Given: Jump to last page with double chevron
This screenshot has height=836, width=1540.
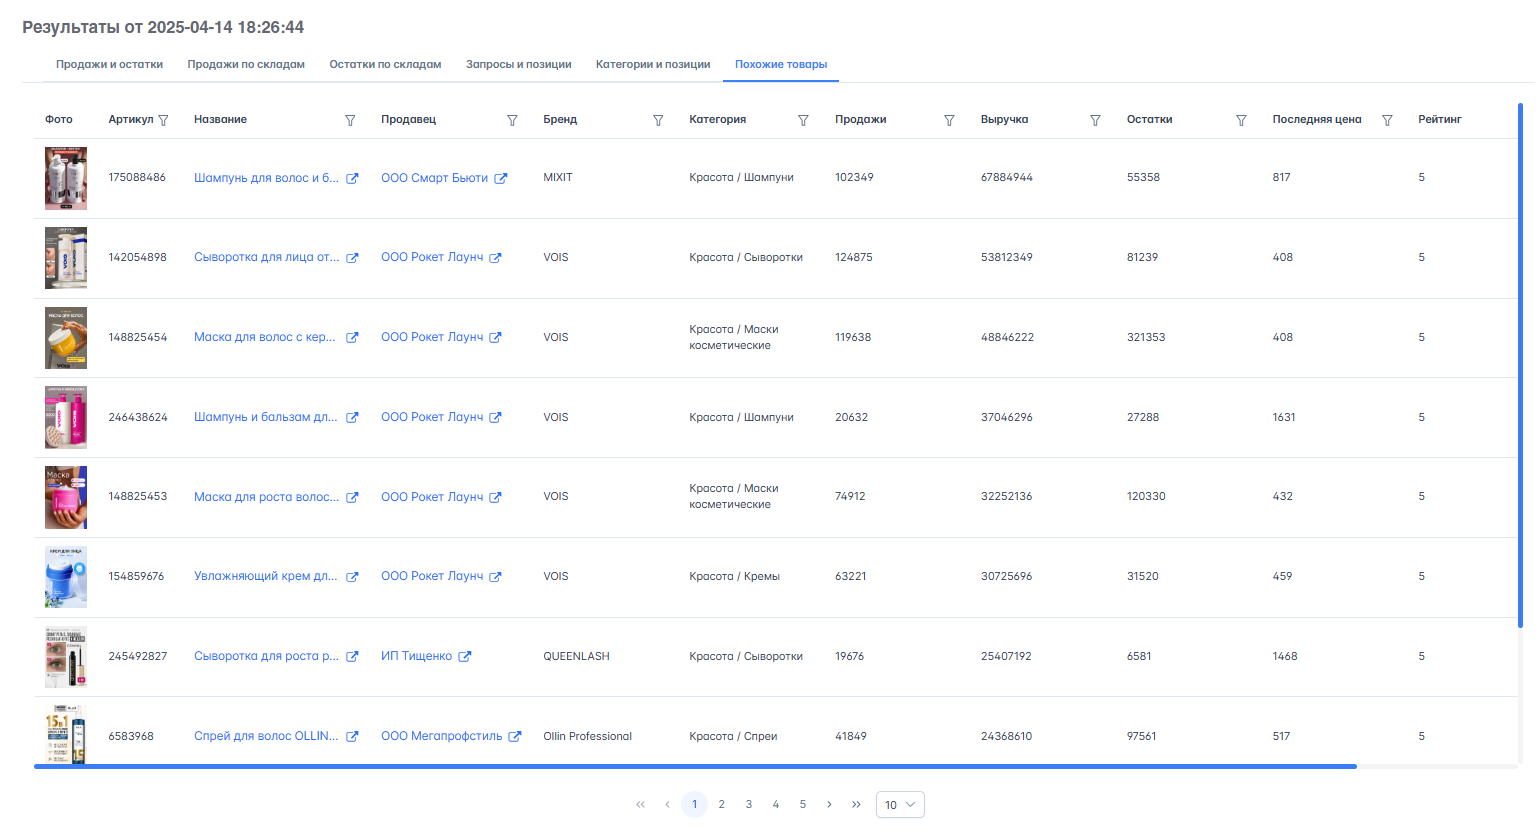Looking at the screenshot, I should click(856, 805).
